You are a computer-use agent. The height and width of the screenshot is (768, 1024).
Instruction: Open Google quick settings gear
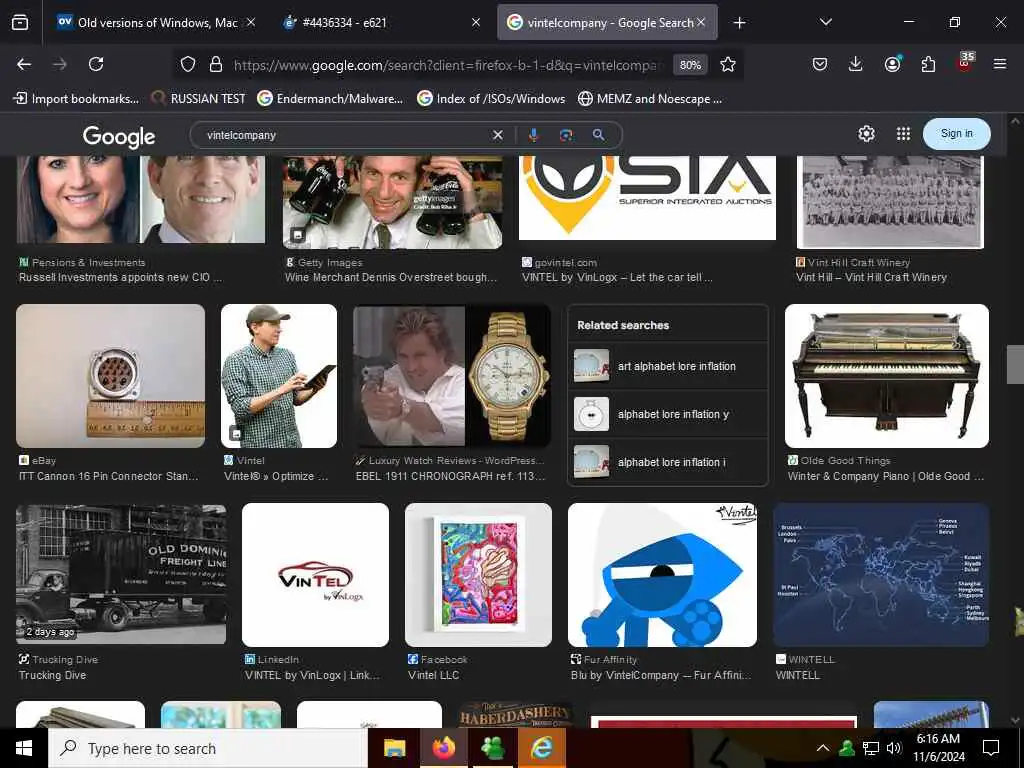[867, 134]
